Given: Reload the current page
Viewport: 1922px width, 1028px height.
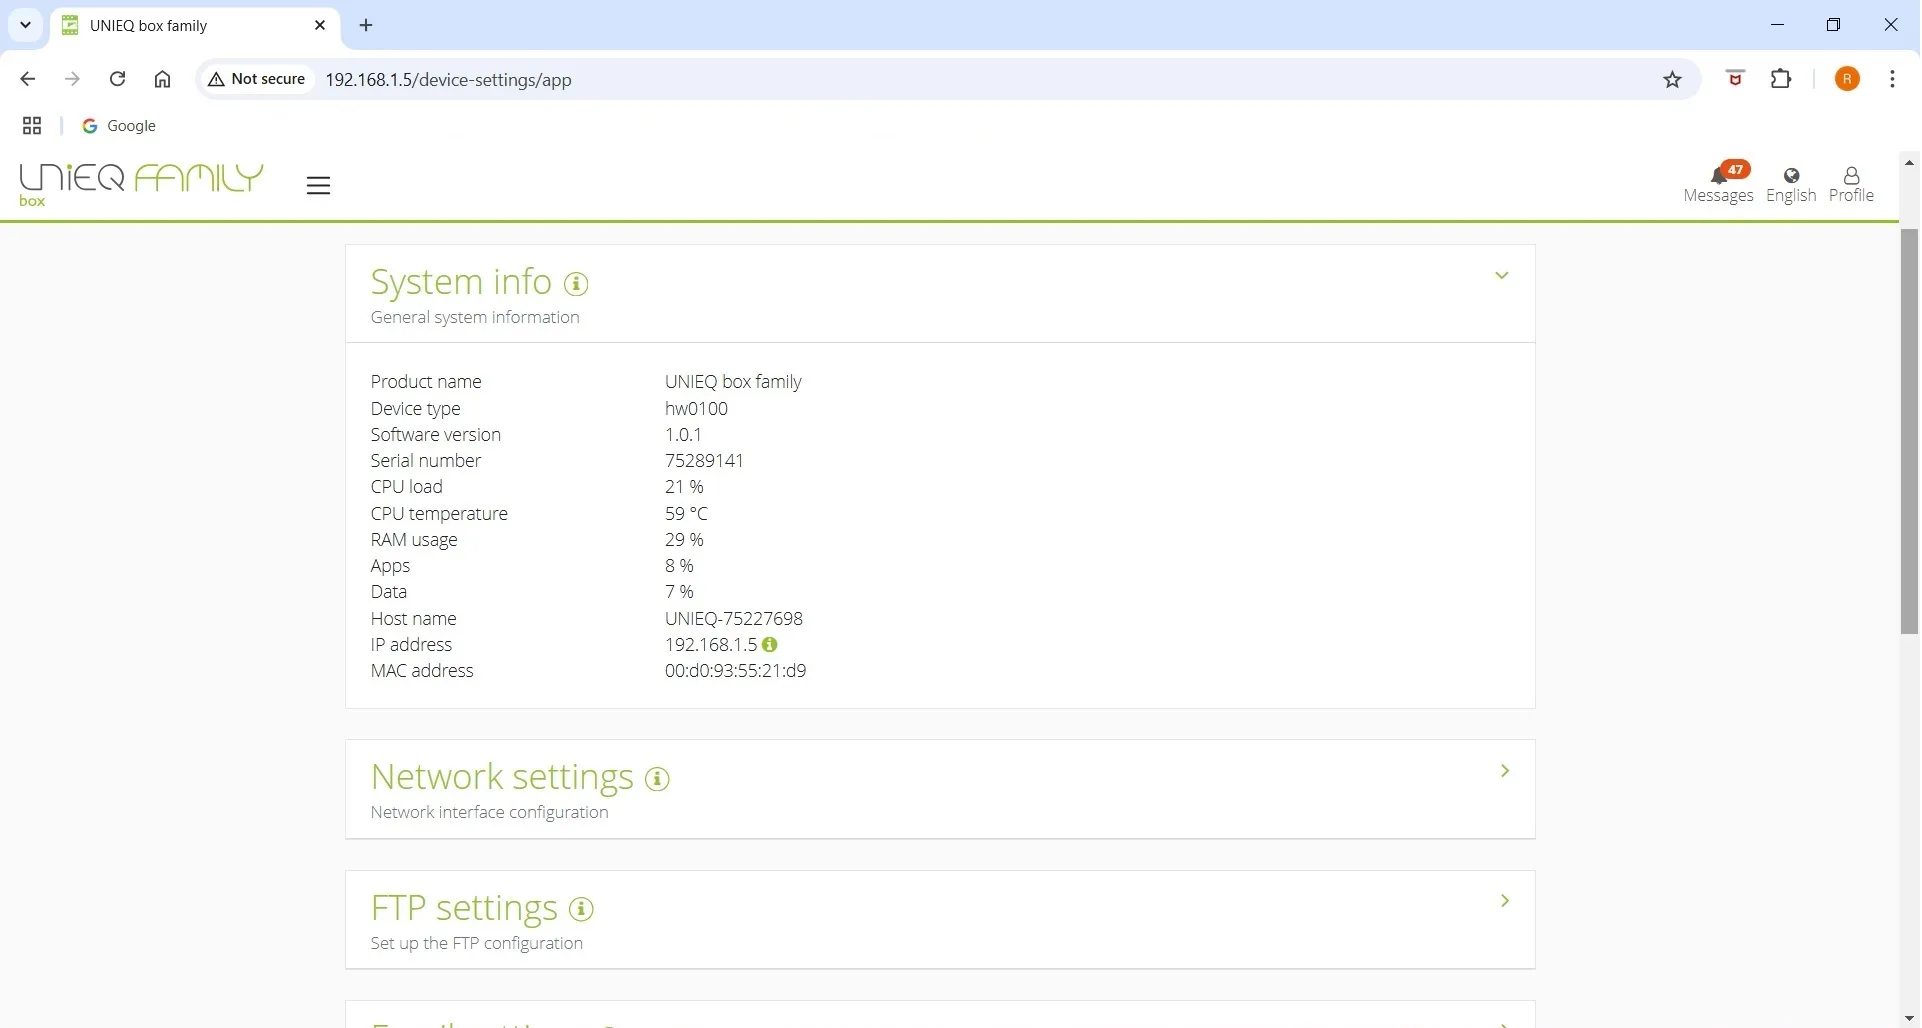Looking at the screenshot, I should pyautogui.click(x=118, y=80).
